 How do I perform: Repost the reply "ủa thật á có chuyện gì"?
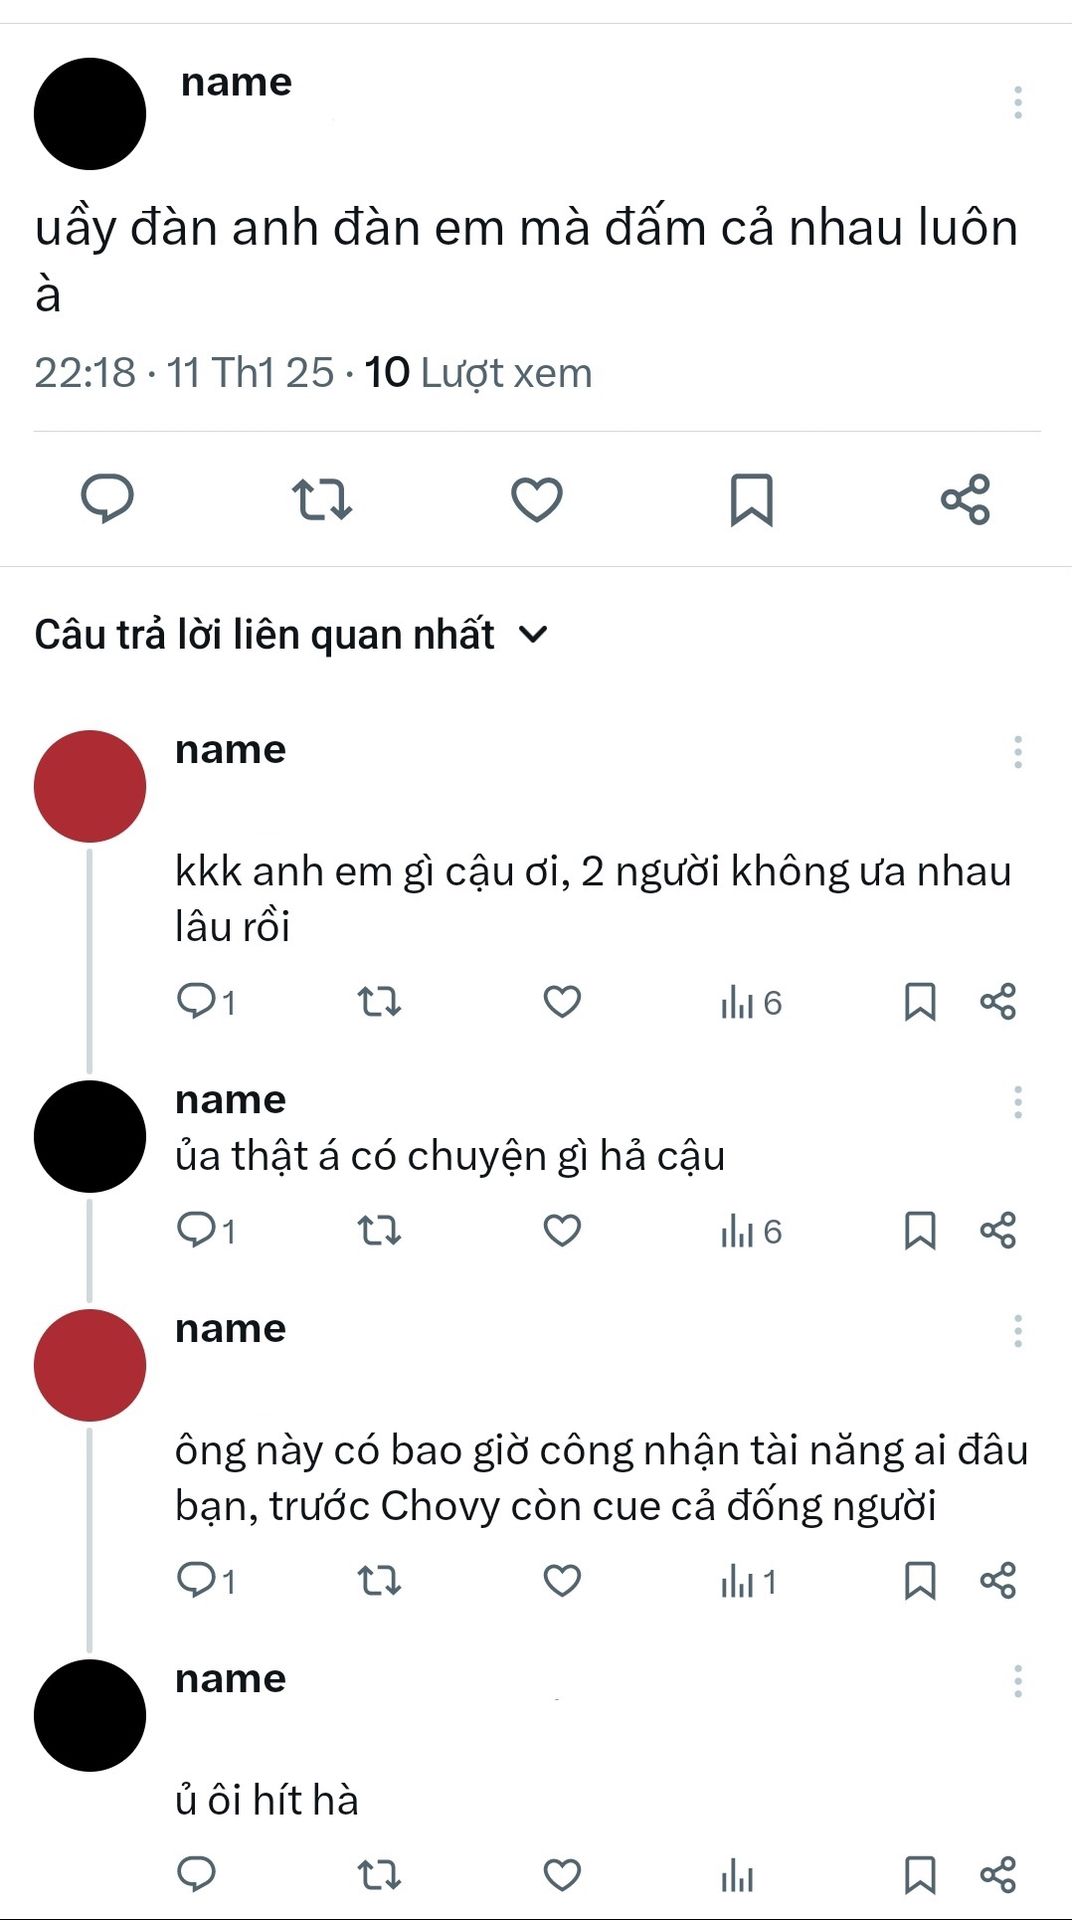coord(379,1230)
